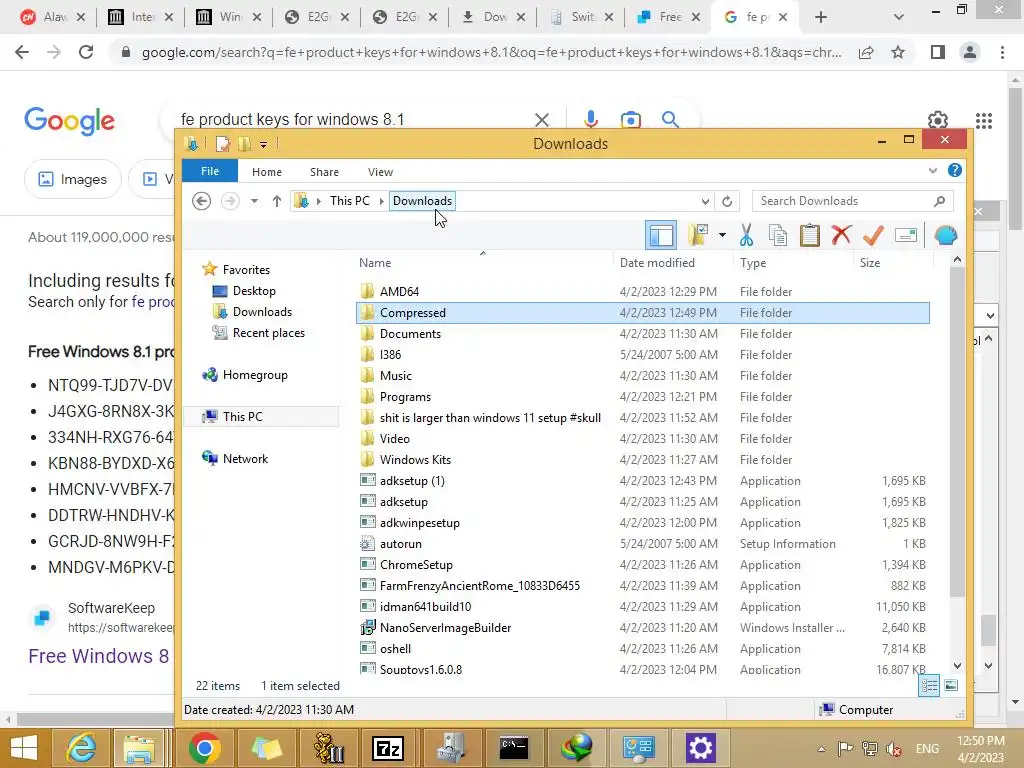The height and width of the screenshot is (768, 1024).
Task: Open address bar history dropdown
Action: pyautogui.click(x=705, y=201)
